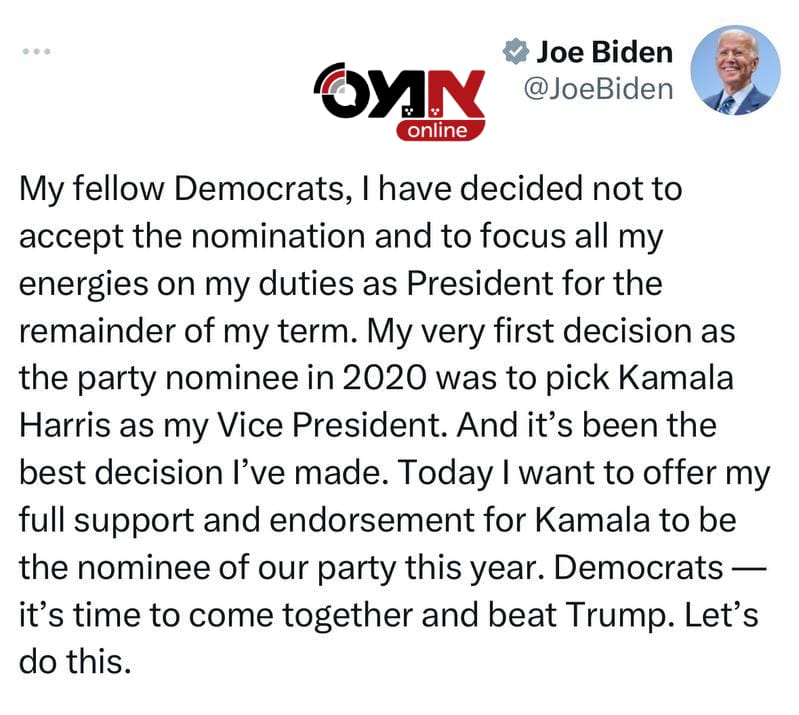
Task: Click the red "online" label under logo
Action: click(x=440, y=131)
